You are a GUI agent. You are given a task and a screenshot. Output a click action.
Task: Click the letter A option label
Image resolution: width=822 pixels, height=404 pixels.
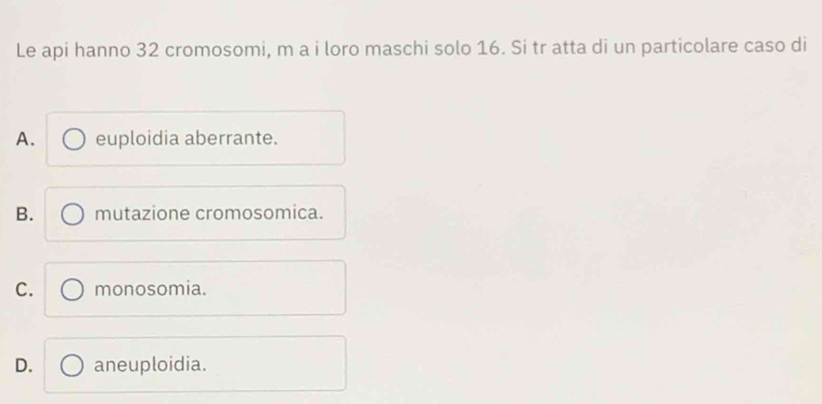point(24,139)
